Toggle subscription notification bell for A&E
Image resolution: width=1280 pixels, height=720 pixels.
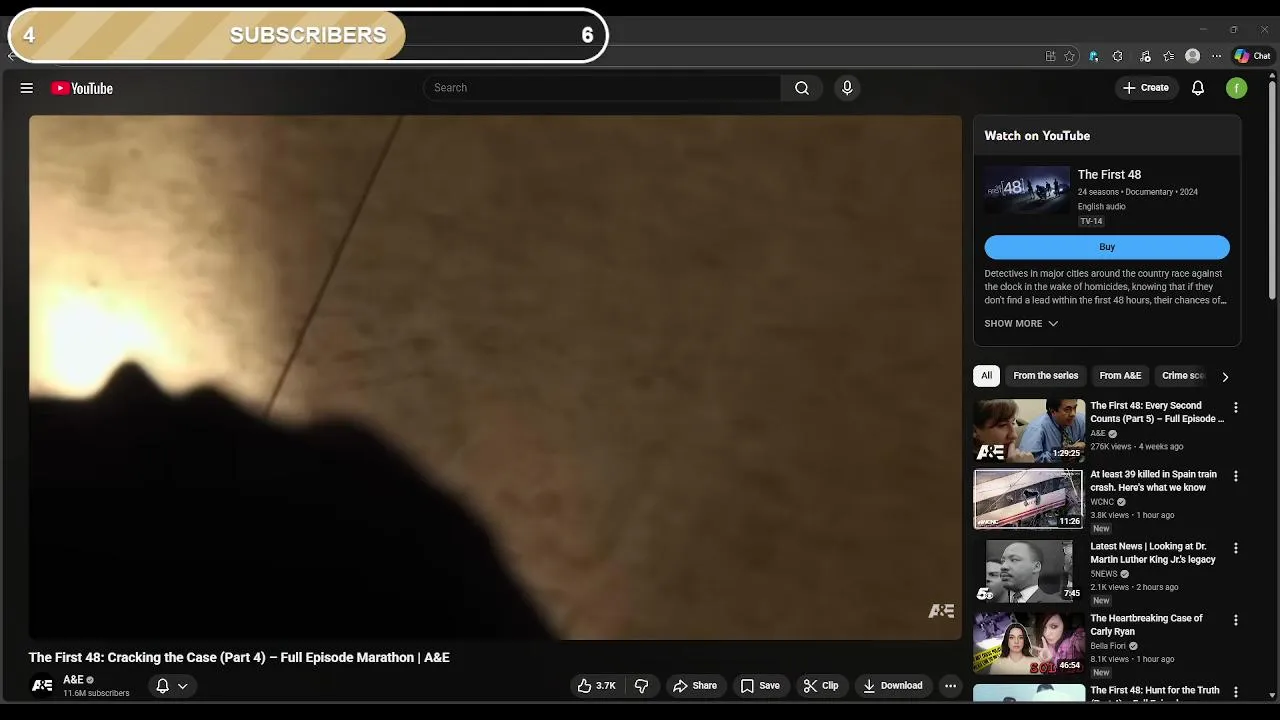pos(162,686)
